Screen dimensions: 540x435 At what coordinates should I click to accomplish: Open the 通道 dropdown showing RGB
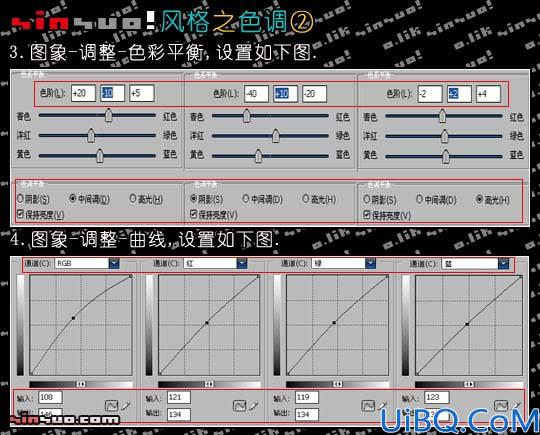(x=87, y=263)
